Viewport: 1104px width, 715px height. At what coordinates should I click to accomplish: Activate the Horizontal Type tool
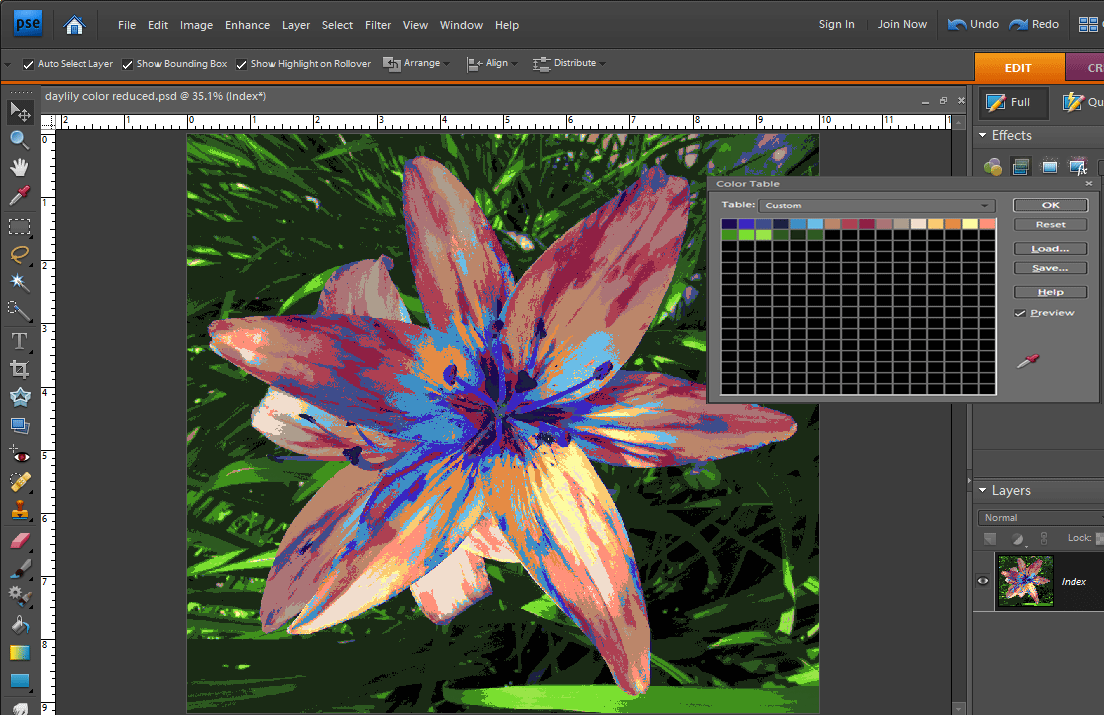(x=19, y=341)
